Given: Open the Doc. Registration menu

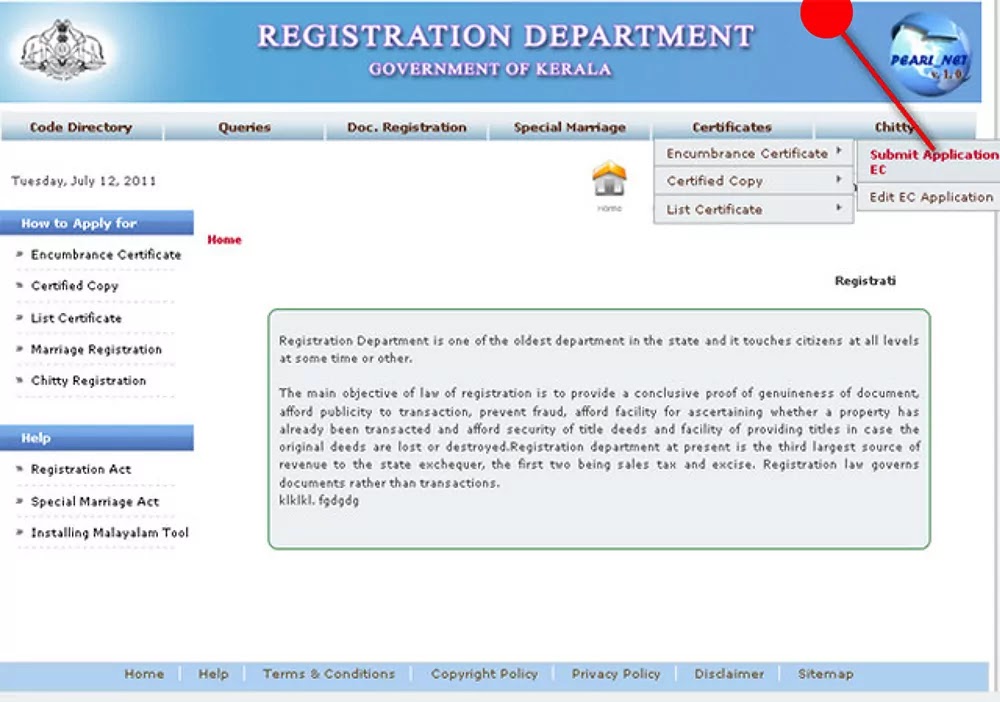Looking at the screenshot, I should point(406,127).
